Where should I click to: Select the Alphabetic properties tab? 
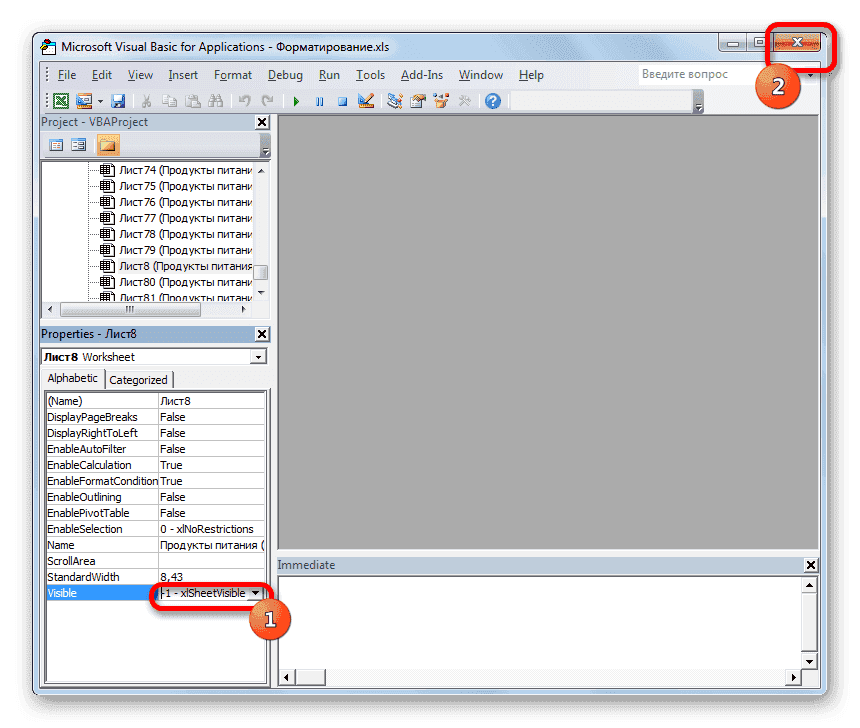click(71, 378)
